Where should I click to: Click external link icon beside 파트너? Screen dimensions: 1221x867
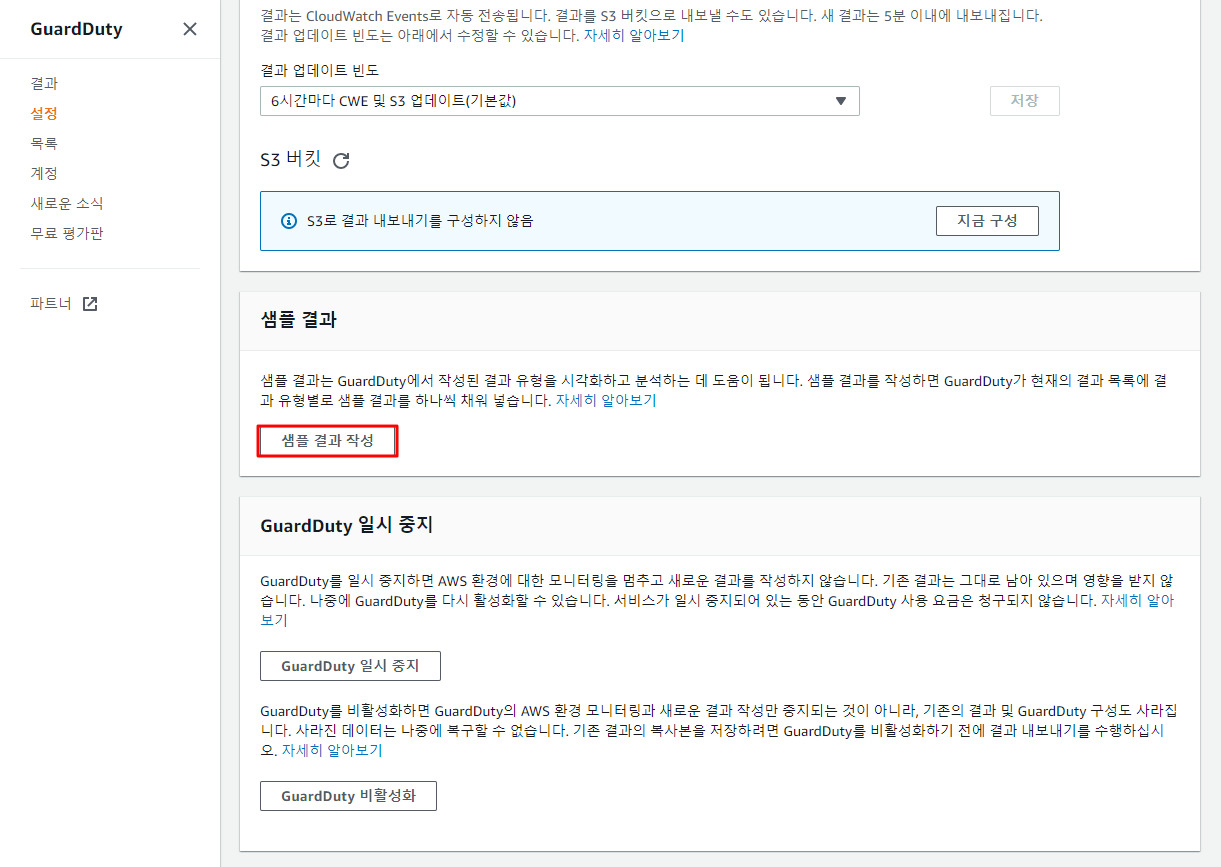point(90,304)
